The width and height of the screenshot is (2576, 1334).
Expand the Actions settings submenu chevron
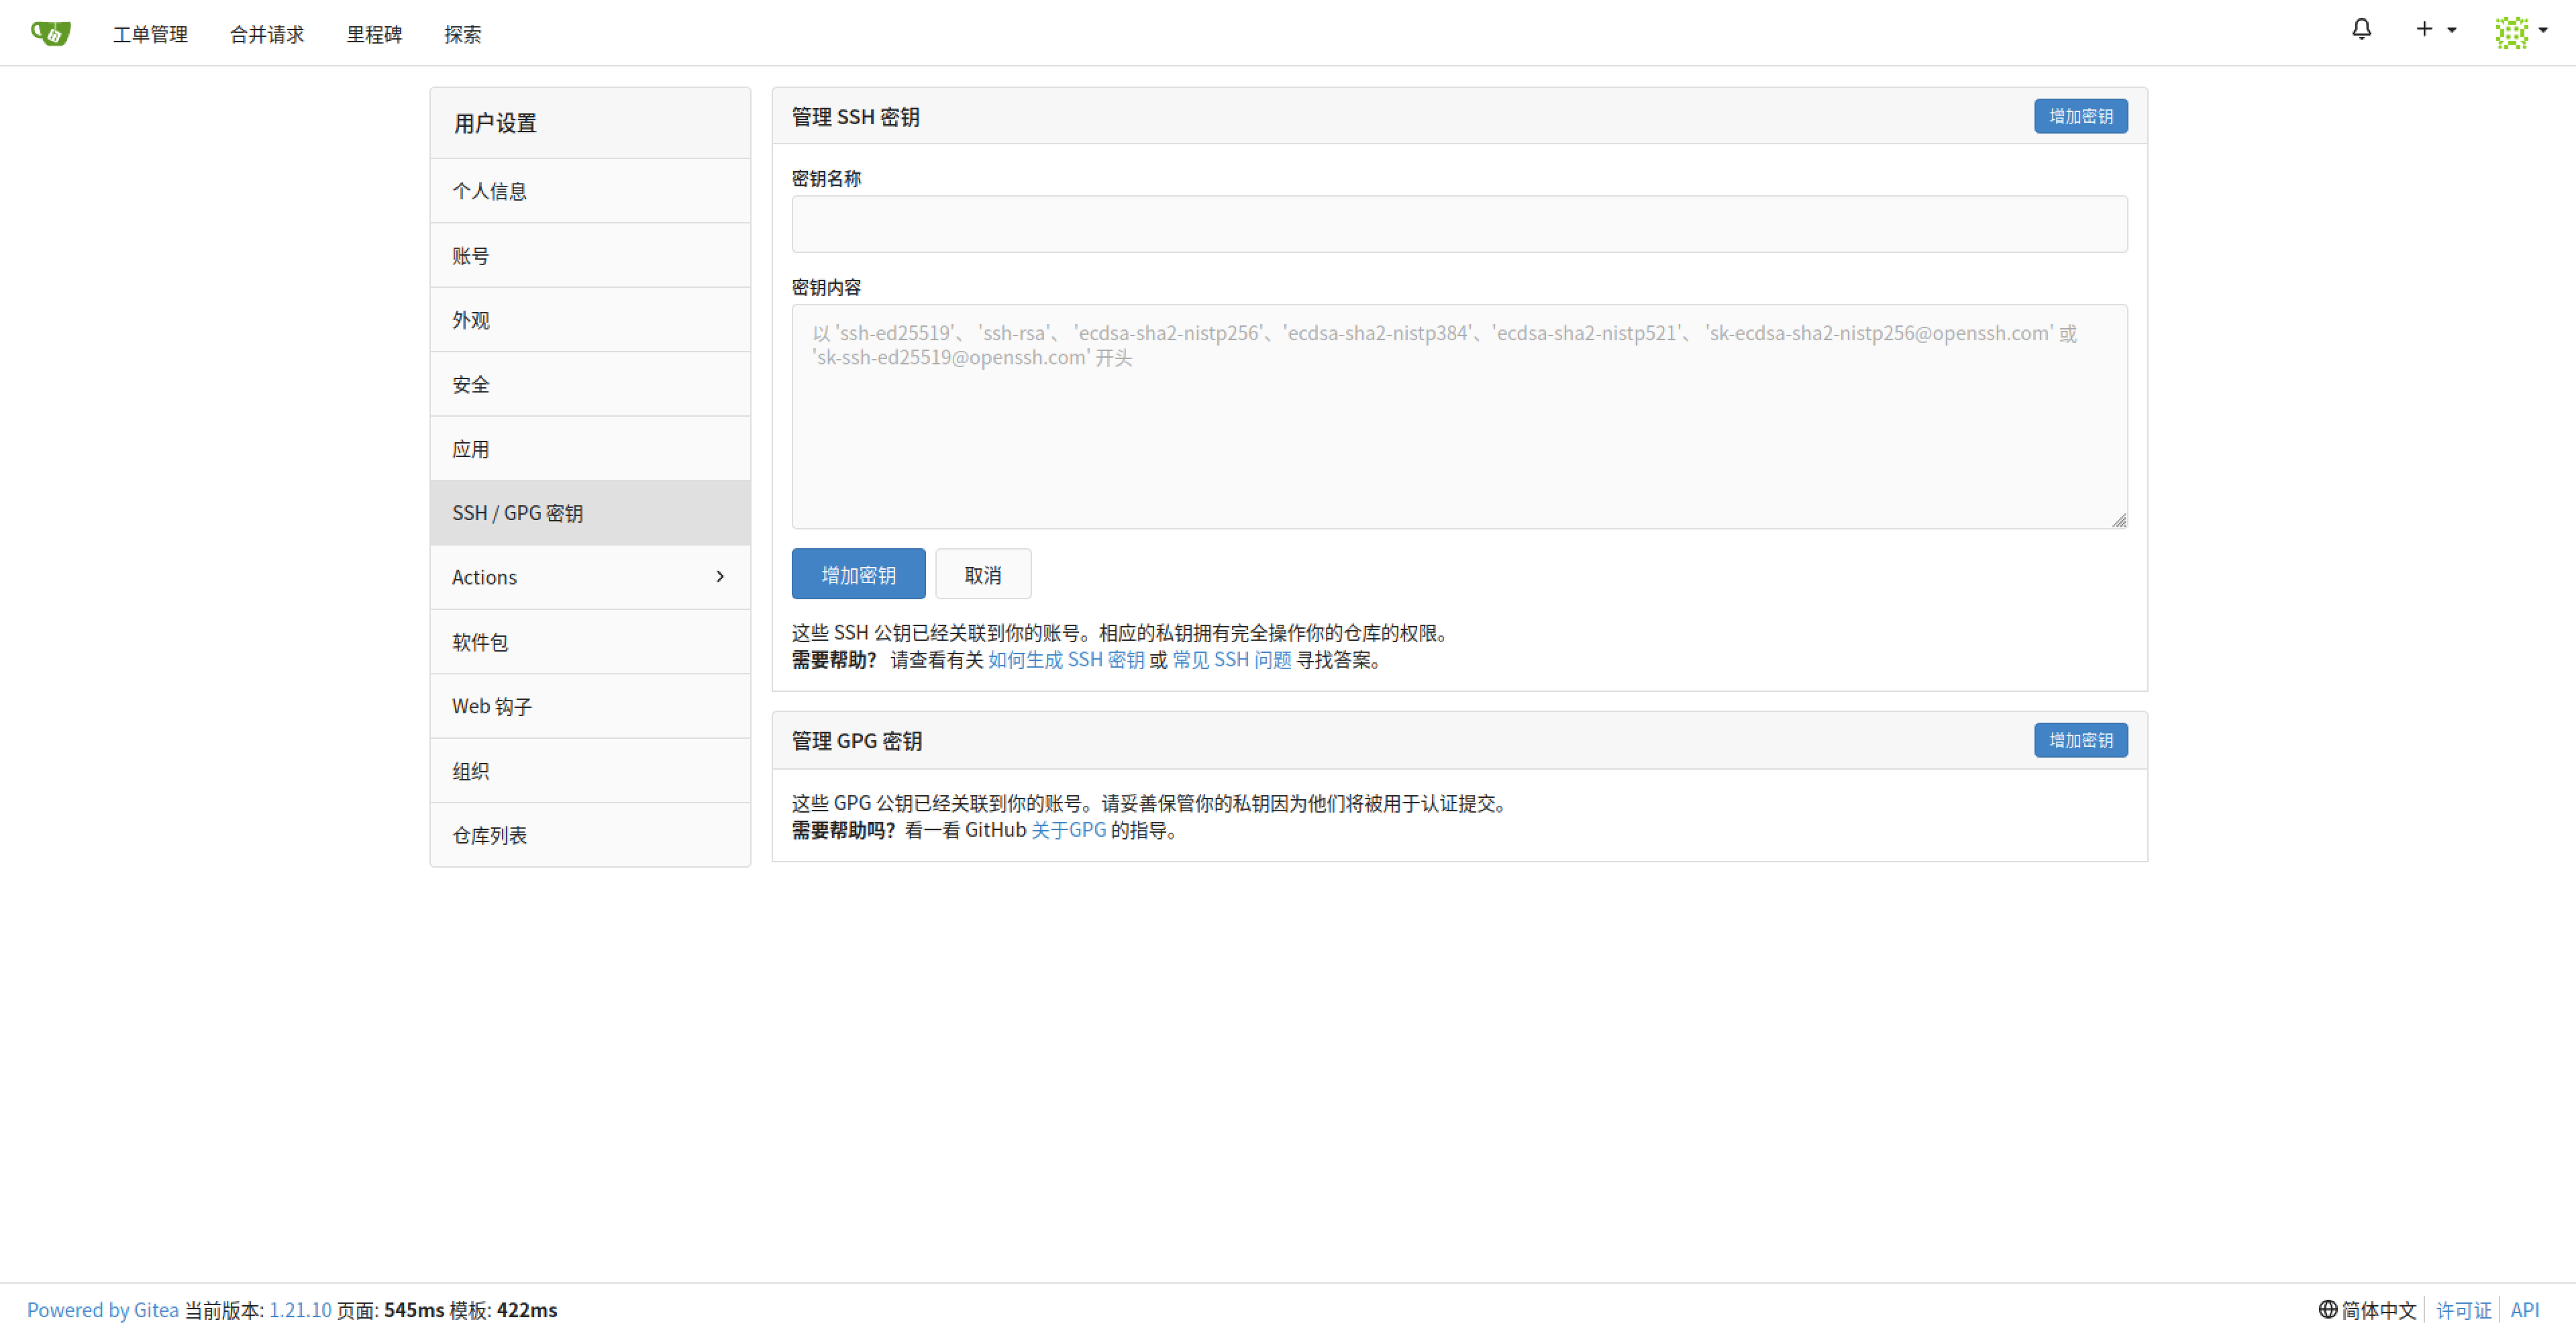[x=720, y=577]
